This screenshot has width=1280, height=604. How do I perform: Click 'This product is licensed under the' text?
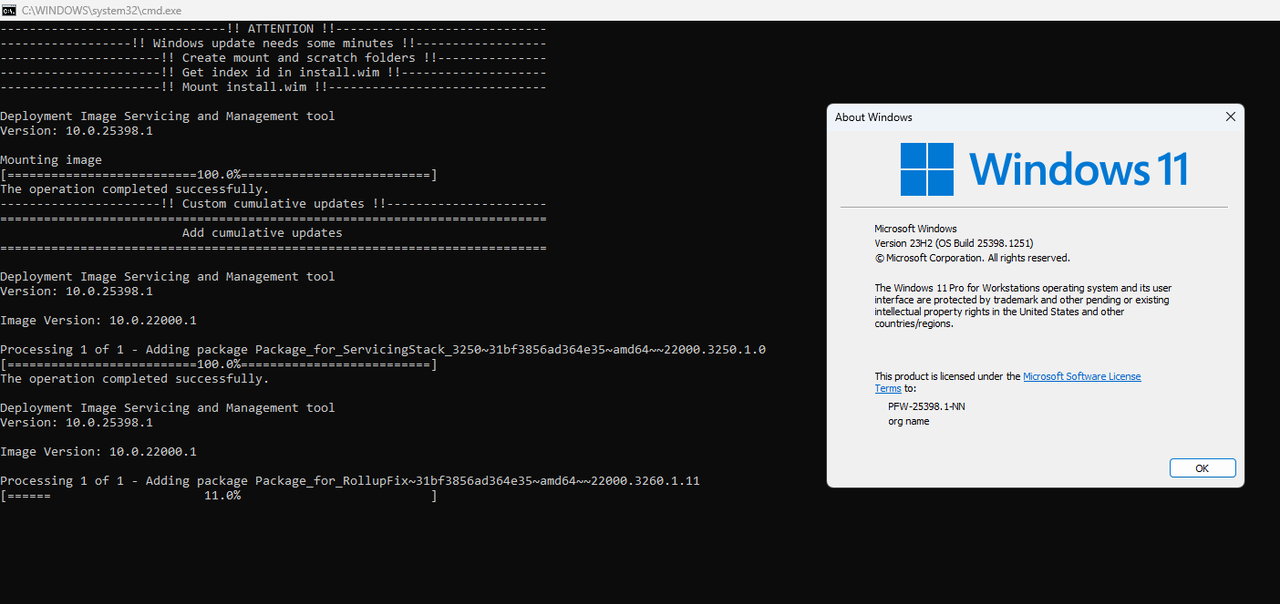pyautogui.click(x=948, y=377)
